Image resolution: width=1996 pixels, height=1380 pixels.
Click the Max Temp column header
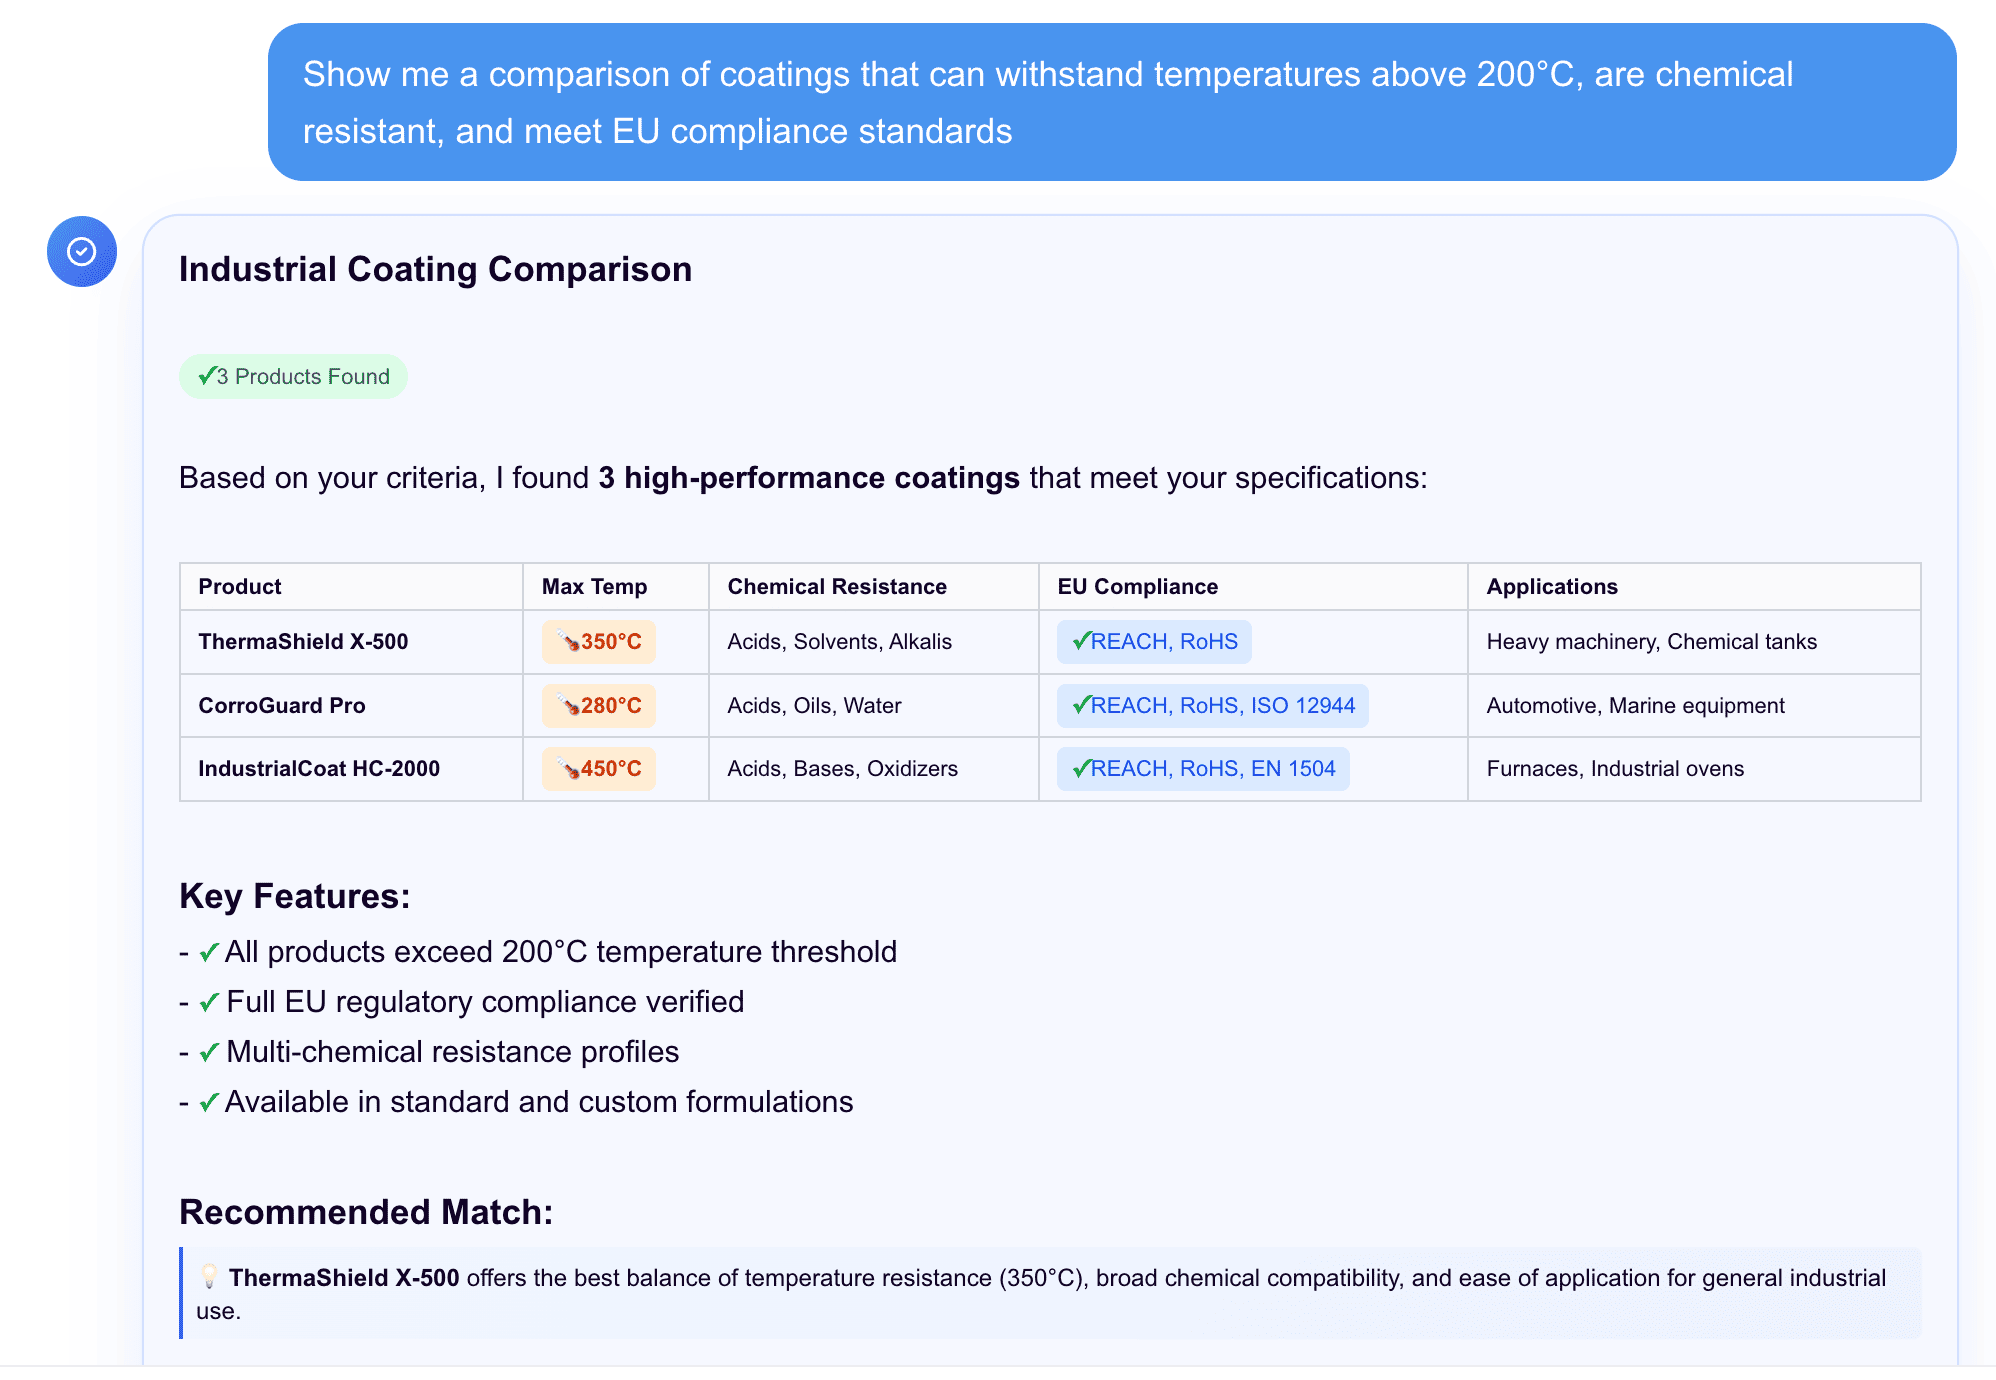594,587
